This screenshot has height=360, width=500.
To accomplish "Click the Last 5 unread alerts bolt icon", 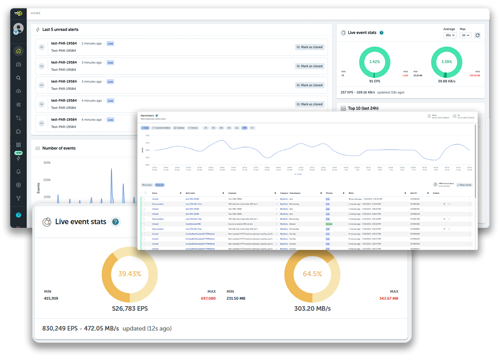I will pyautogui.click(x=38, y=30).
